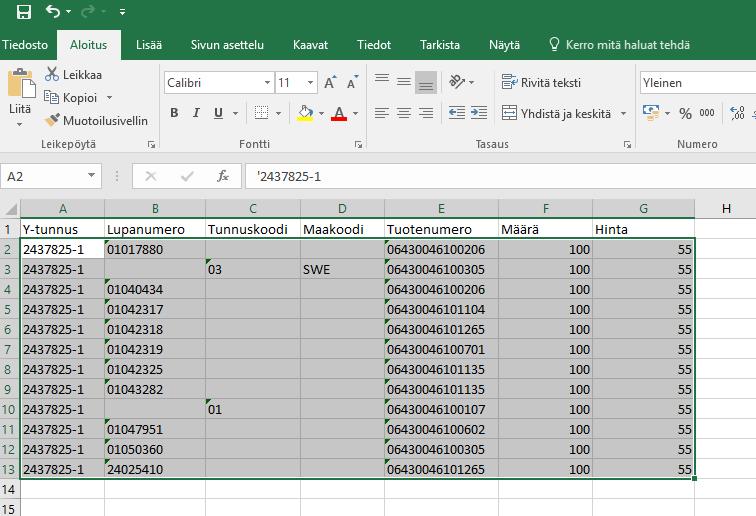Insert function with the fx icon
Screen dimensions: 756x516
point(222,177)
